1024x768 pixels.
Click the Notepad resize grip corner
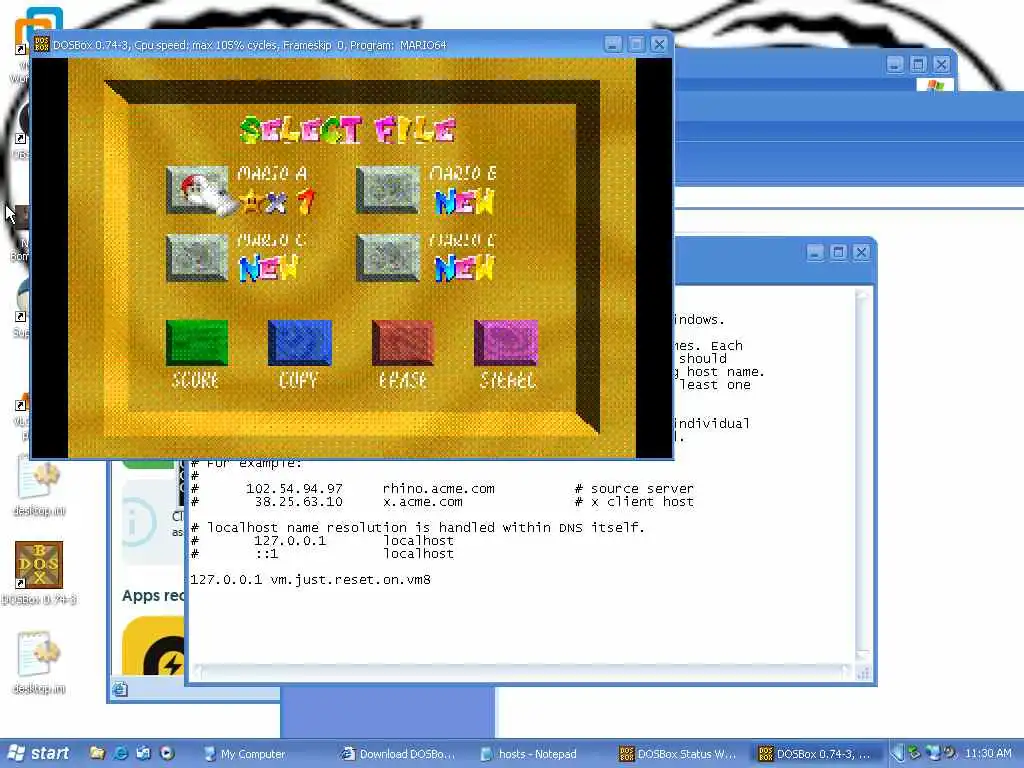863,673
